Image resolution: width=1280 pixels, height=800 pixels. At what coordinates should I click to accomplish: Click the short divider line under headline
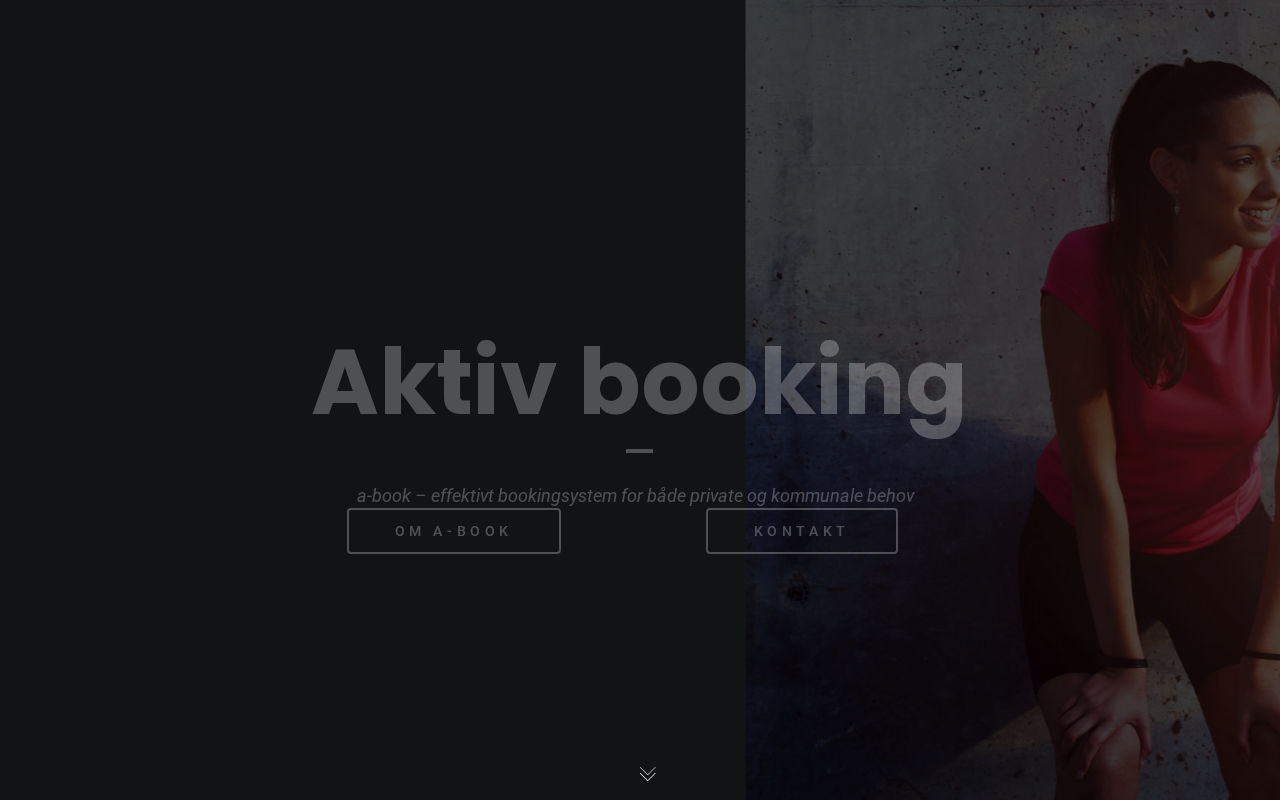[x=639, y=451]
